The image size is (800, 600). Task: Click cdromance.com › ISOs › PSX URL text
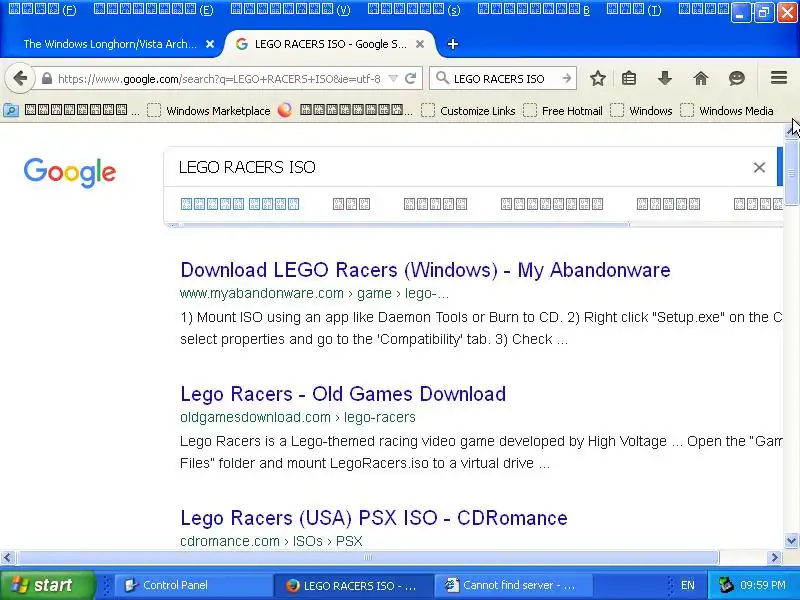point(271,541)
